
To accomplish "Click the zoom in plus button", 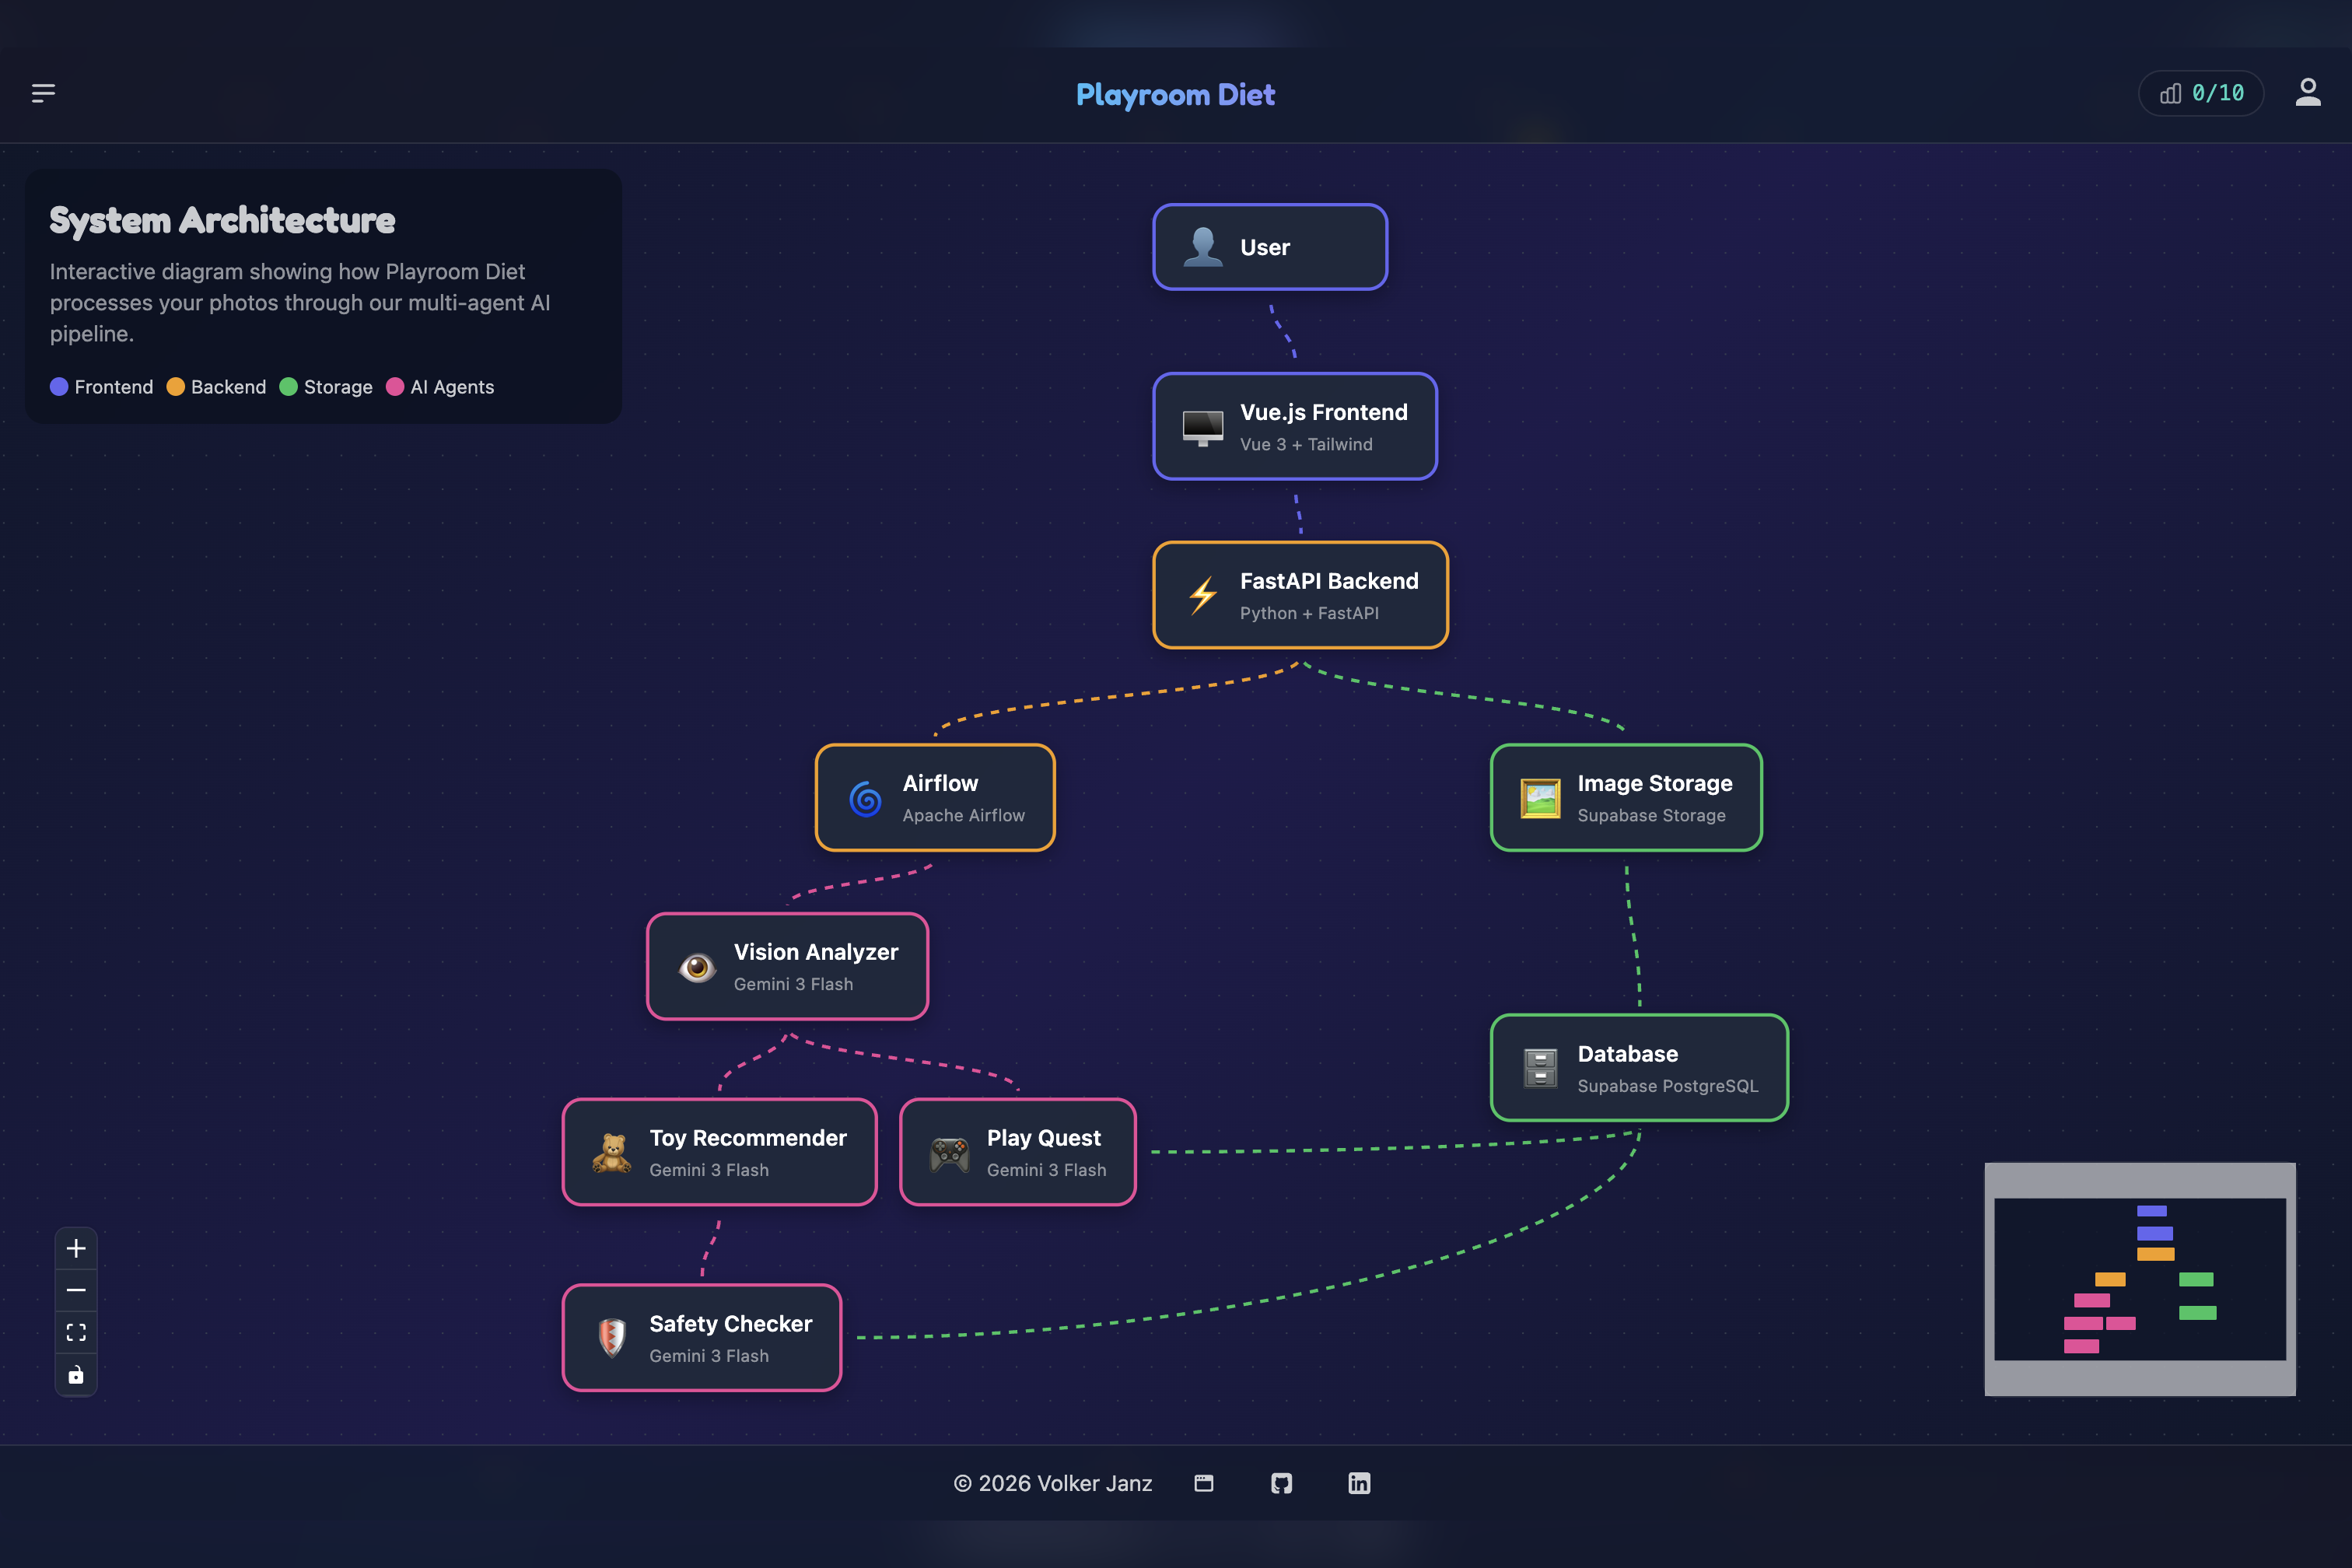I will click(x=76, y=1248).
